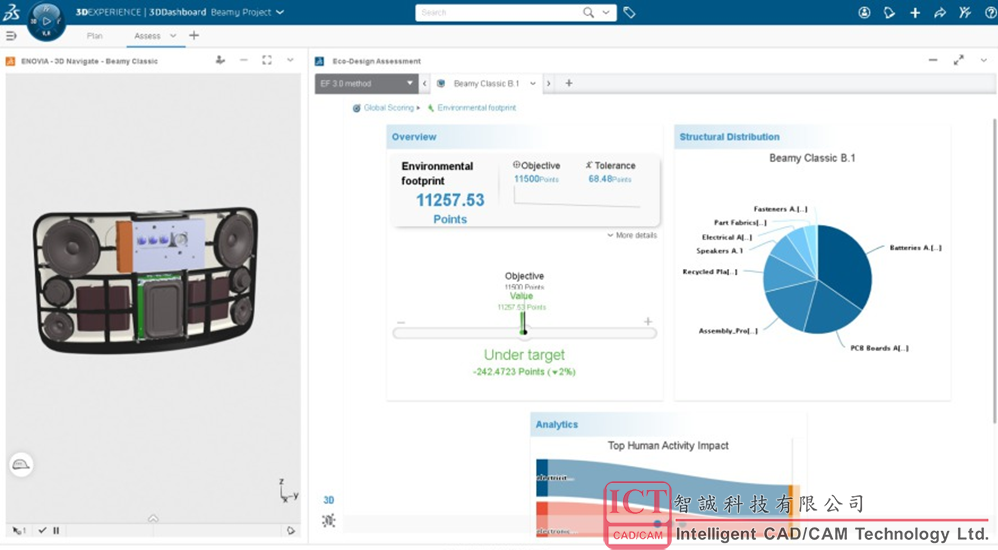Go to next product tab arrow
Viewport: 998px width, 550px height.
click(x=549, y=83)
